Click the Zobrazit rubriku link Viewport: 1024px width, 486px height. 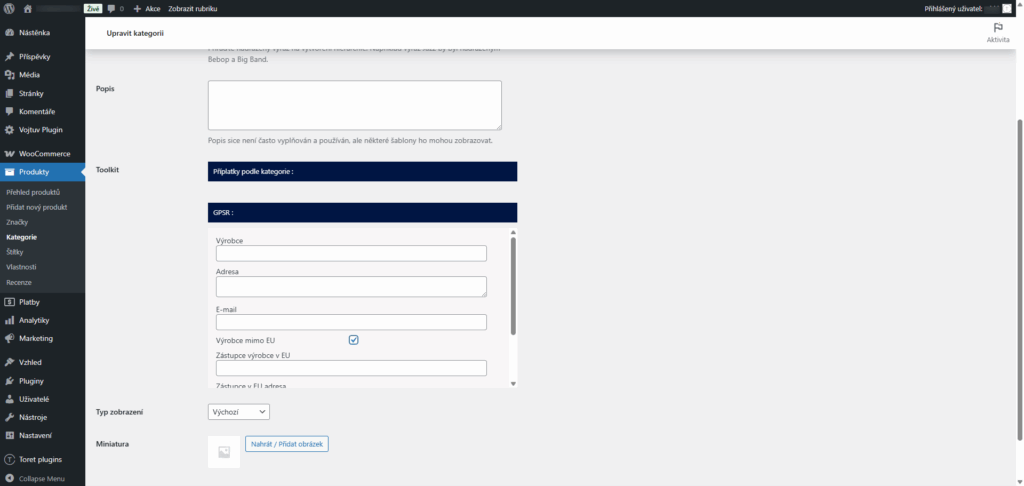click(193, 9)
